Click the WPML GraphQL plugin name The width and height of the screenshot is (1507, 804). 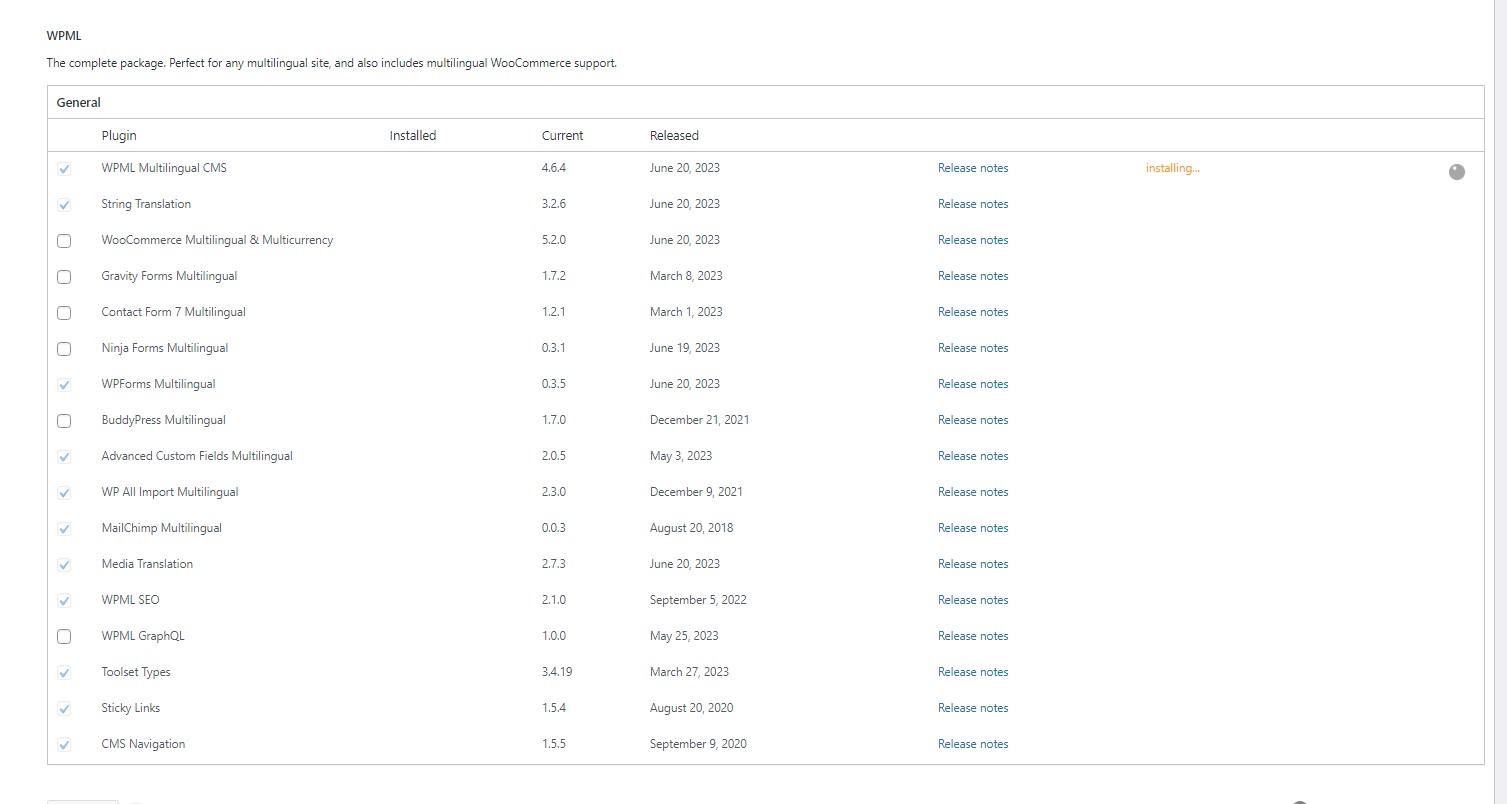click(143, 636)
